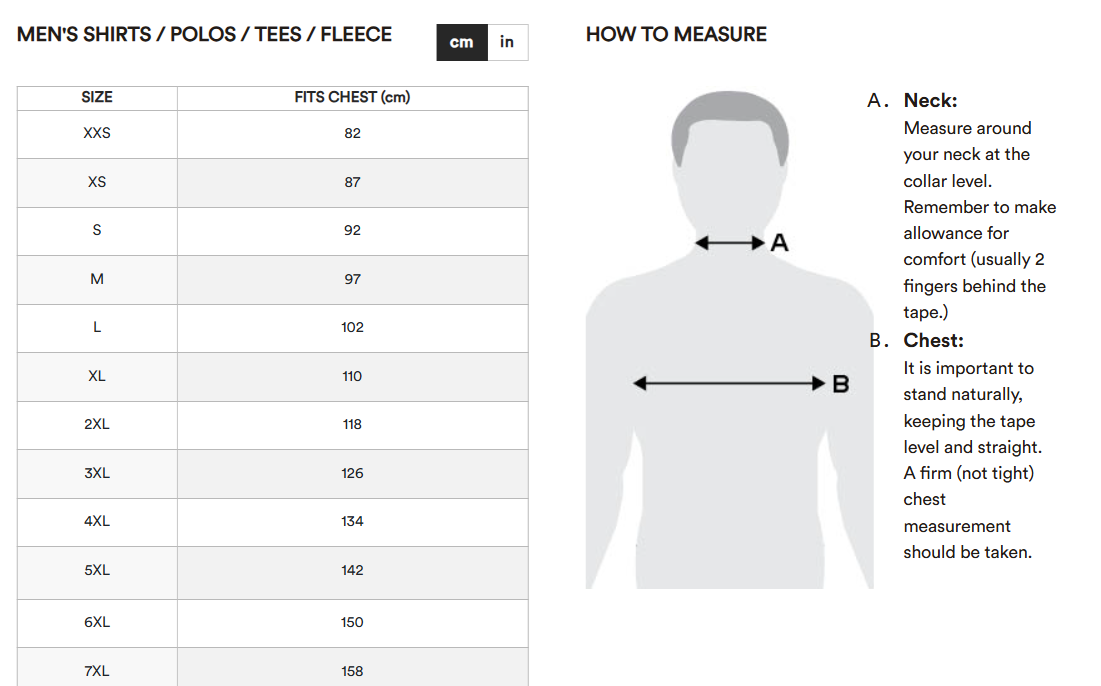Click the neck measurement arrow A
Screen dimensions: 1101x686
pos(730,243)
